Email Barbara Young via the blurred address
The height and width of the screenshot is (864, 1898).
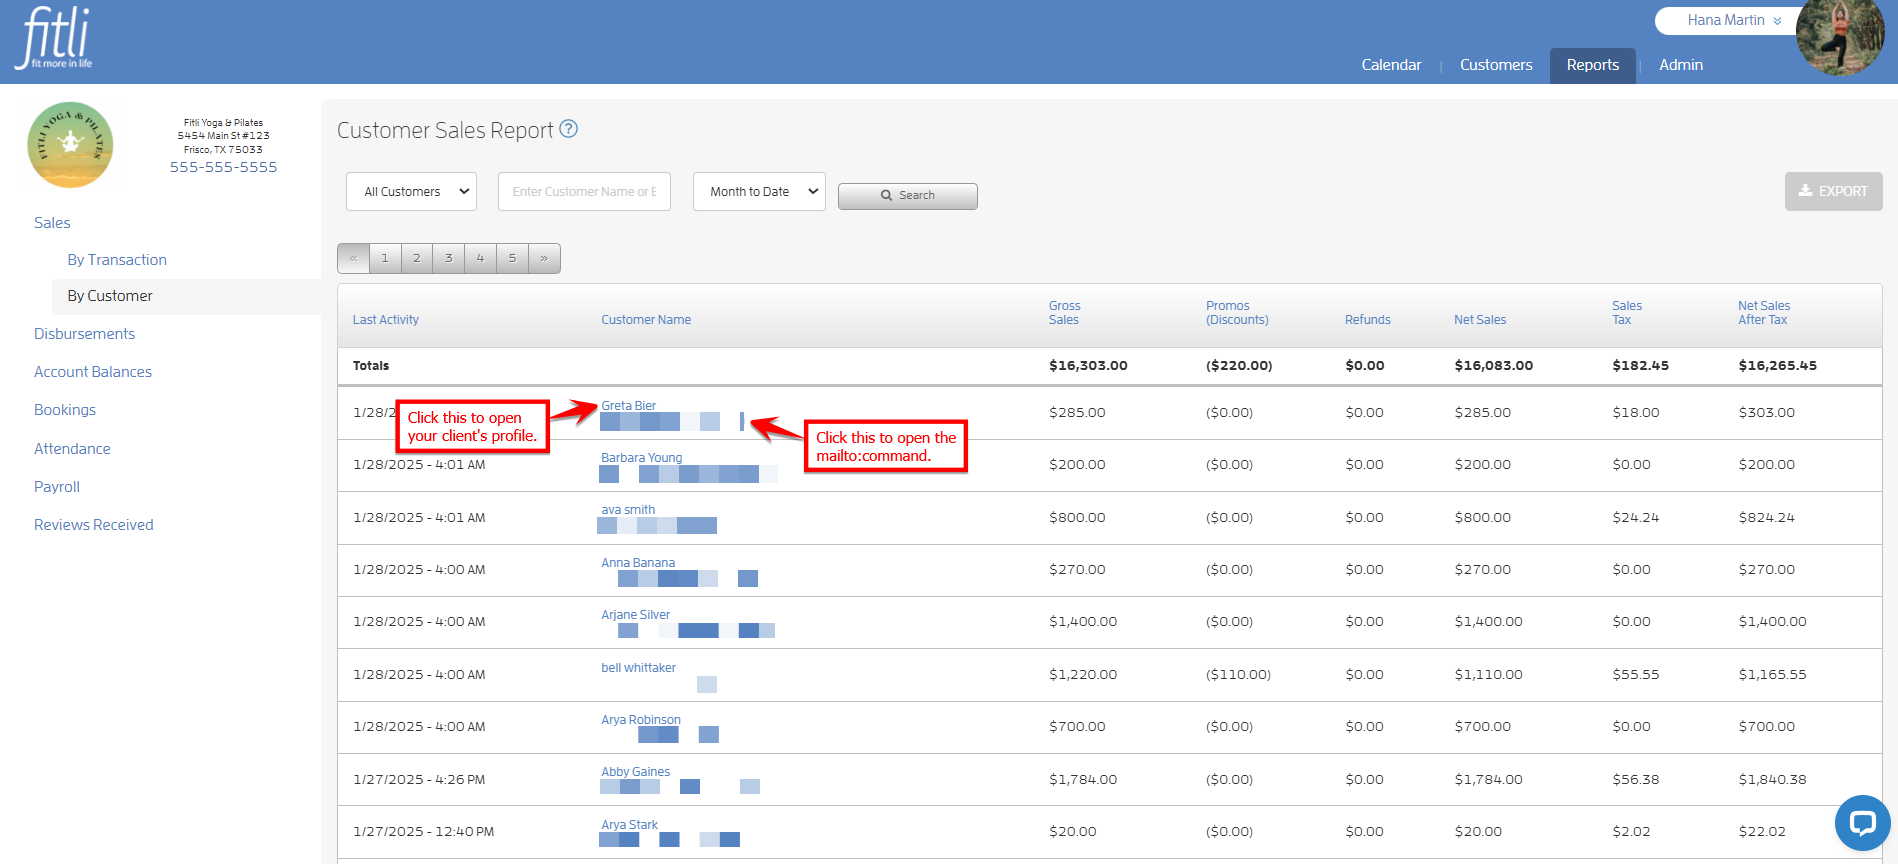[688, 474]
